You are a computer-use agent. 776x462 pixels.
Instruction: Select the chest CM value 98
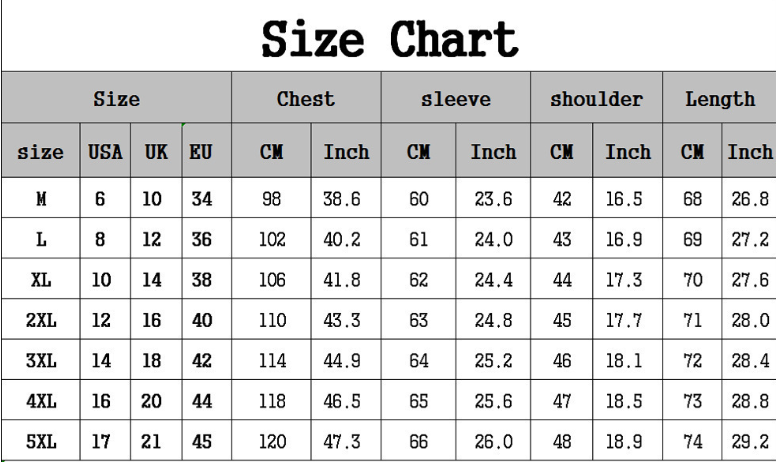click(271, 200)
